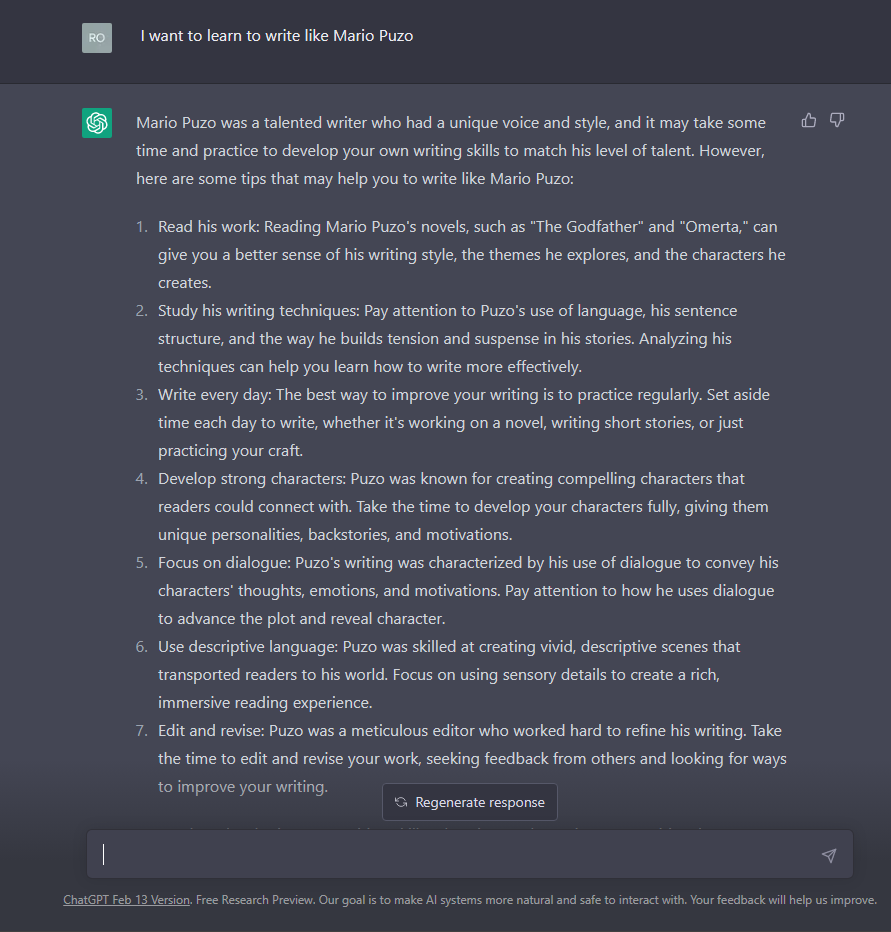Click the thumbs up feedback icon

pos(808,121)
